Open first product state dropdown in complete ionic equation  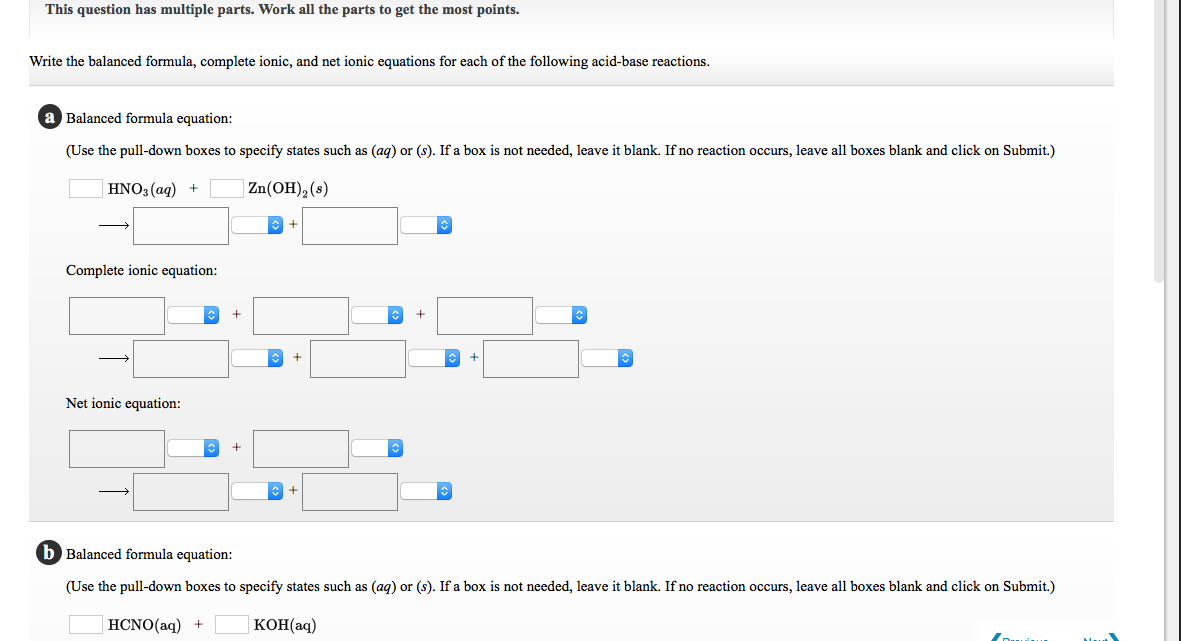[272, 358]
